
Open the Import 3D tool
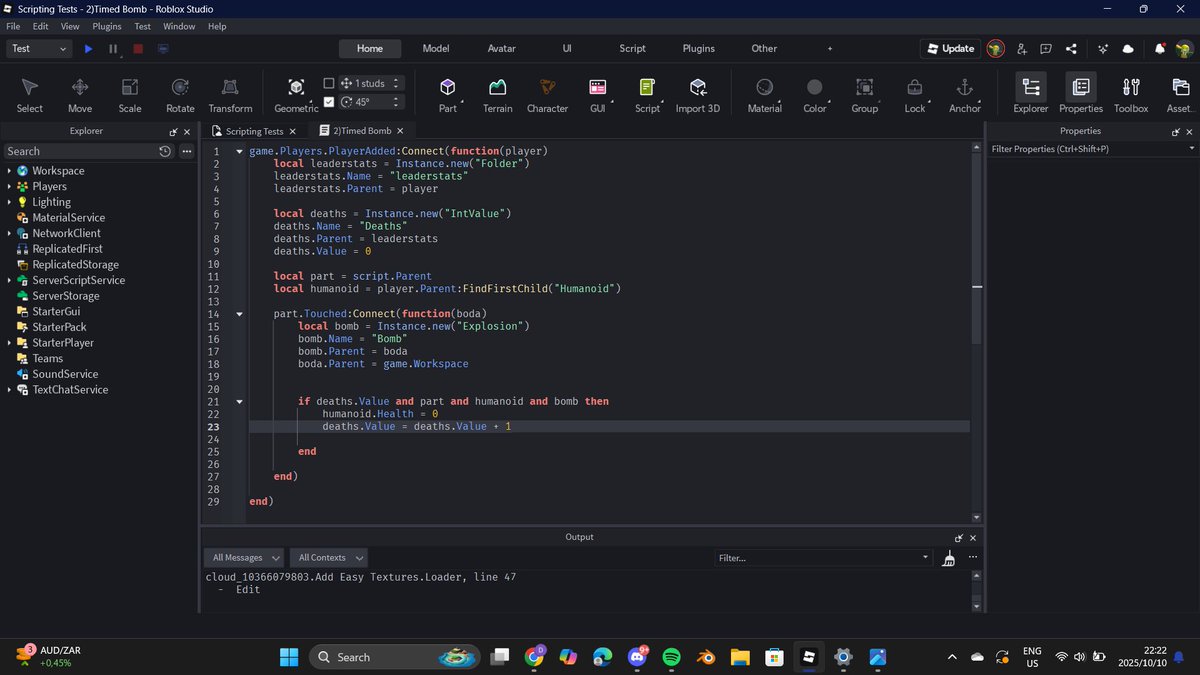pos(698,95)
